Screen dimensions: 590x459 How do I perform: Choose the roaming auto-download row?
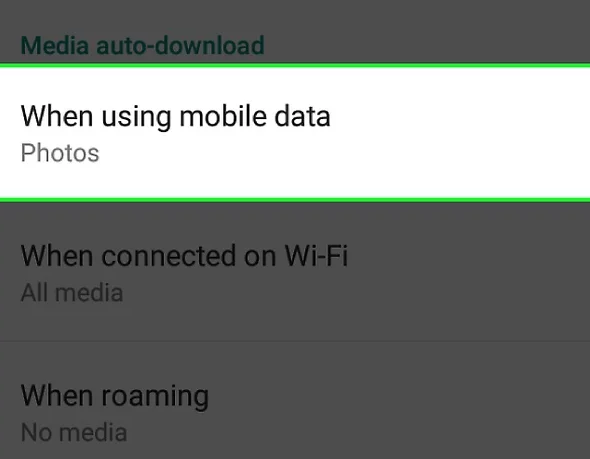click(295, 400)
